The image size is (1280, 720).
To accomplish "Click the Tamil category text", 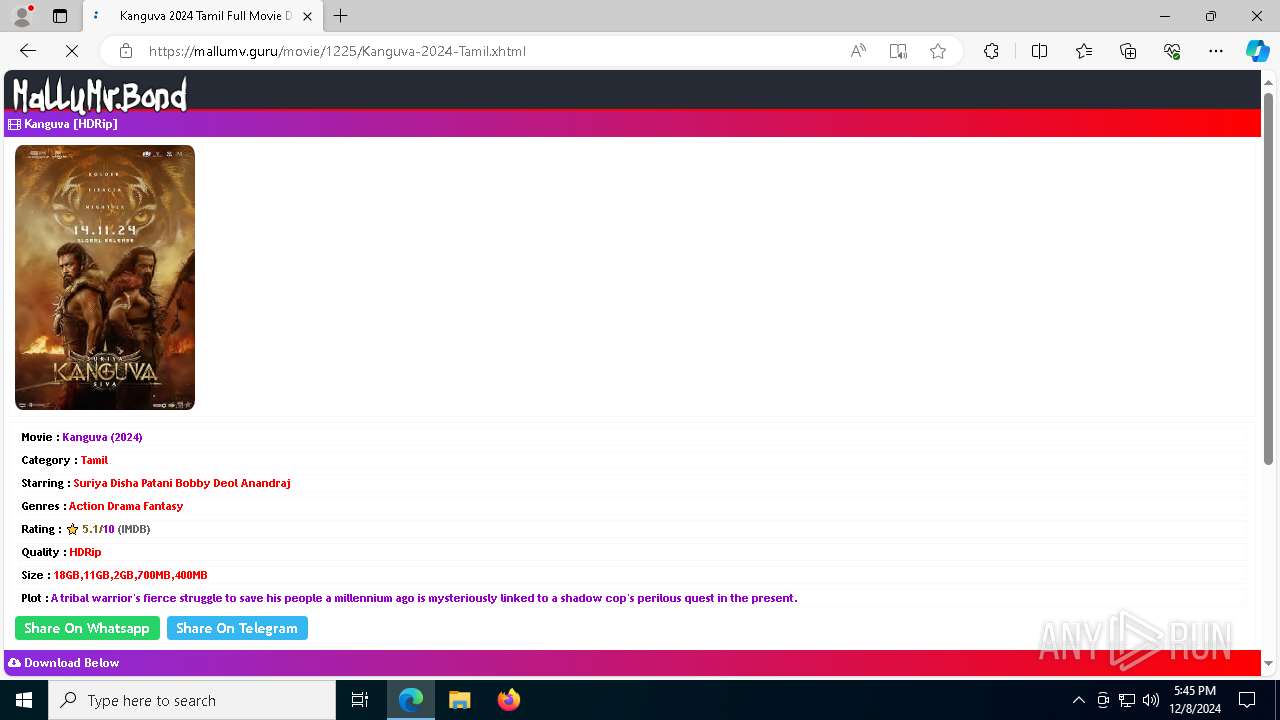I will click(94, 460).
